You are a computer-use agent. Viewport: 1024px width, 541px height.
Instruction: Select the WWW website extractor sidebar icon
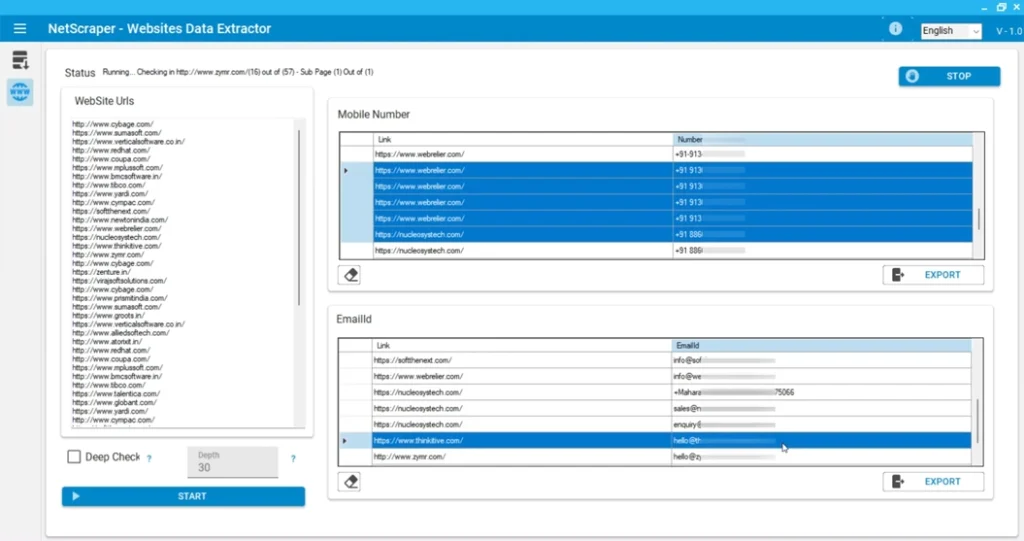[20, 93]
